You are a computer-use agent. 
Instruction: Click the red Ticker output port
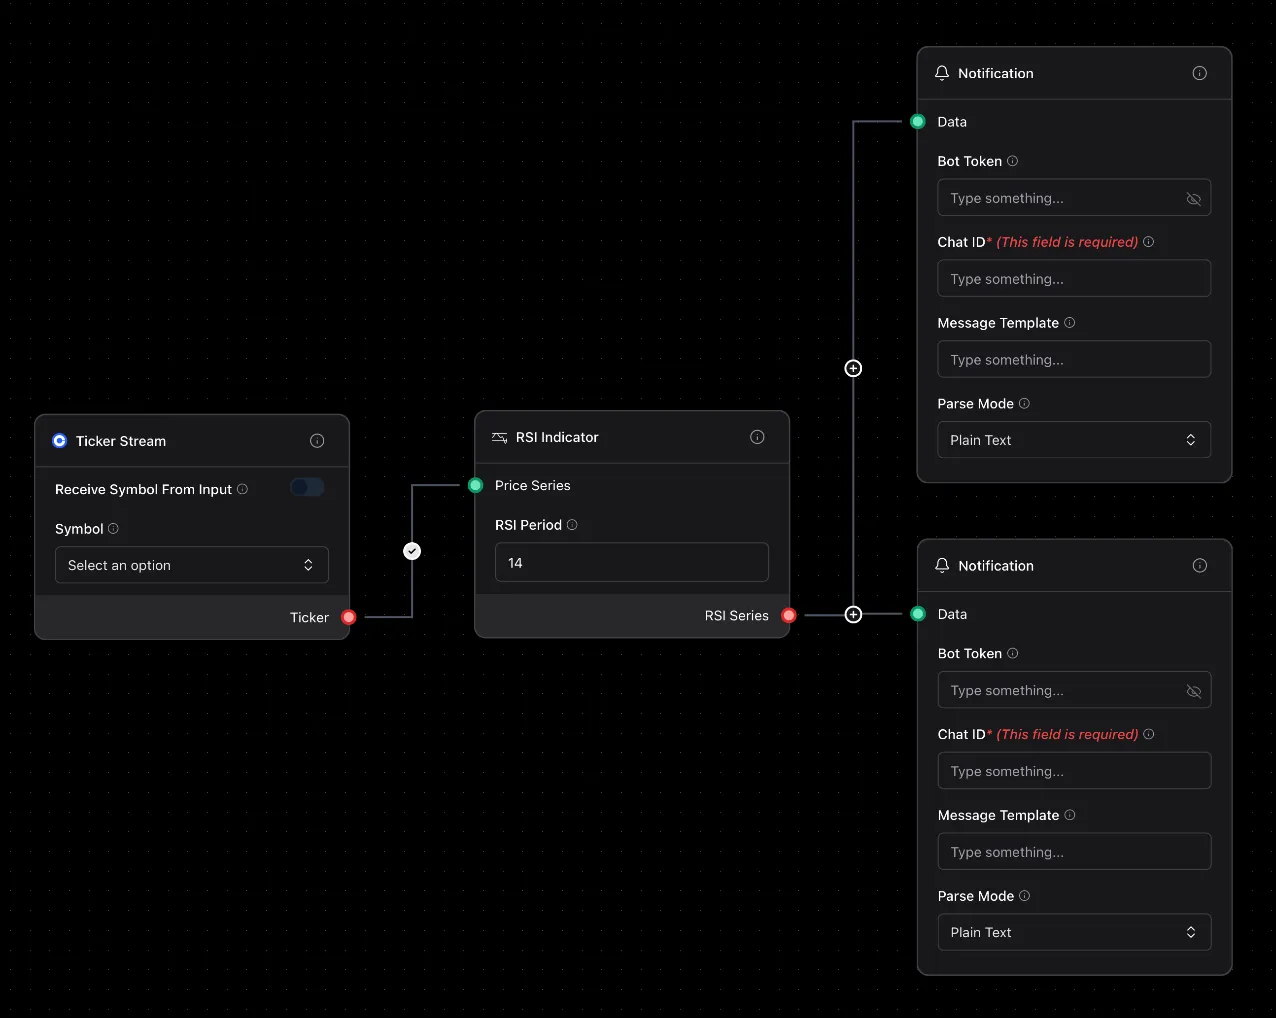(x=349, y=617)
